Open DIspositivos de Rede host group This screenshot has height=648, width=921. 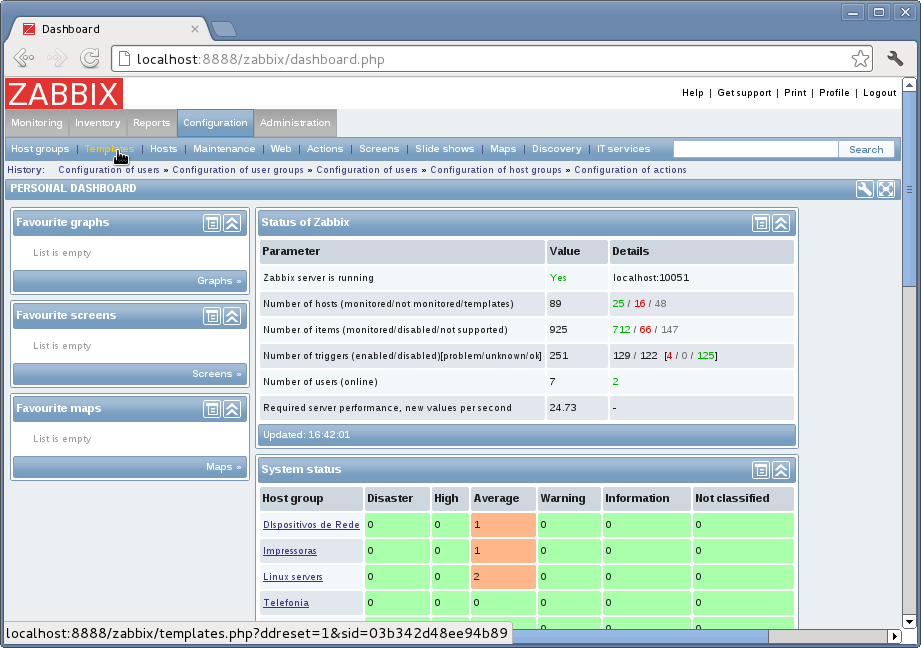point(311,525)
